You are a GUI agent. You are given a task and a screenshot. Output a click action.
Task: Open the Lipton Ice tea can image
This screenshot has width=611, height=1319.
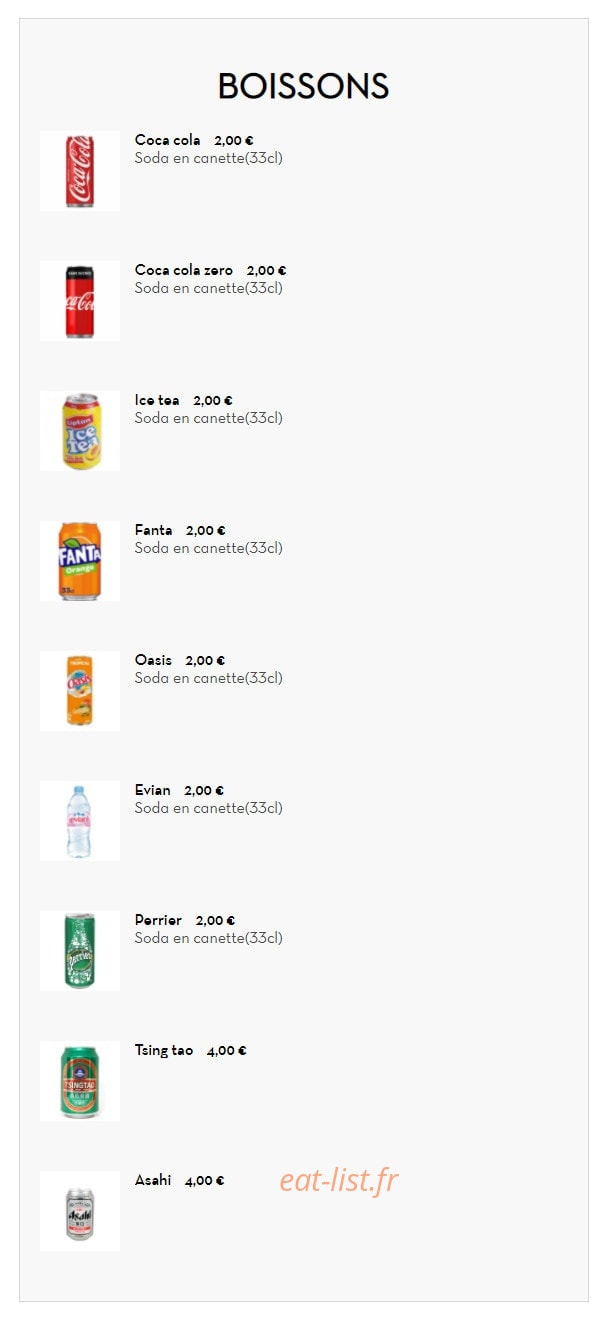(x=80, y=431)
